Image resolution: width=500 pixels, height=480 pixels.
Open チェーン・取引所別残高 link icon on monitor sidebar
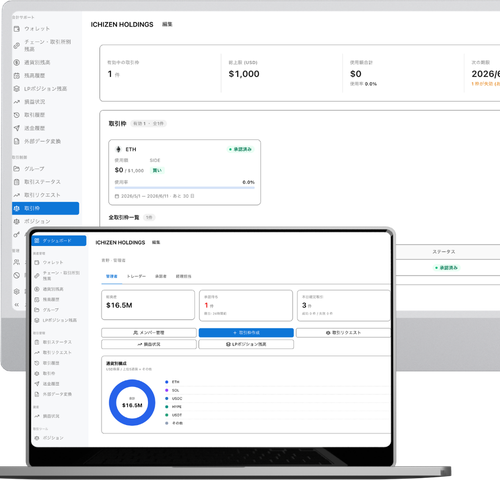click(17, 45)
